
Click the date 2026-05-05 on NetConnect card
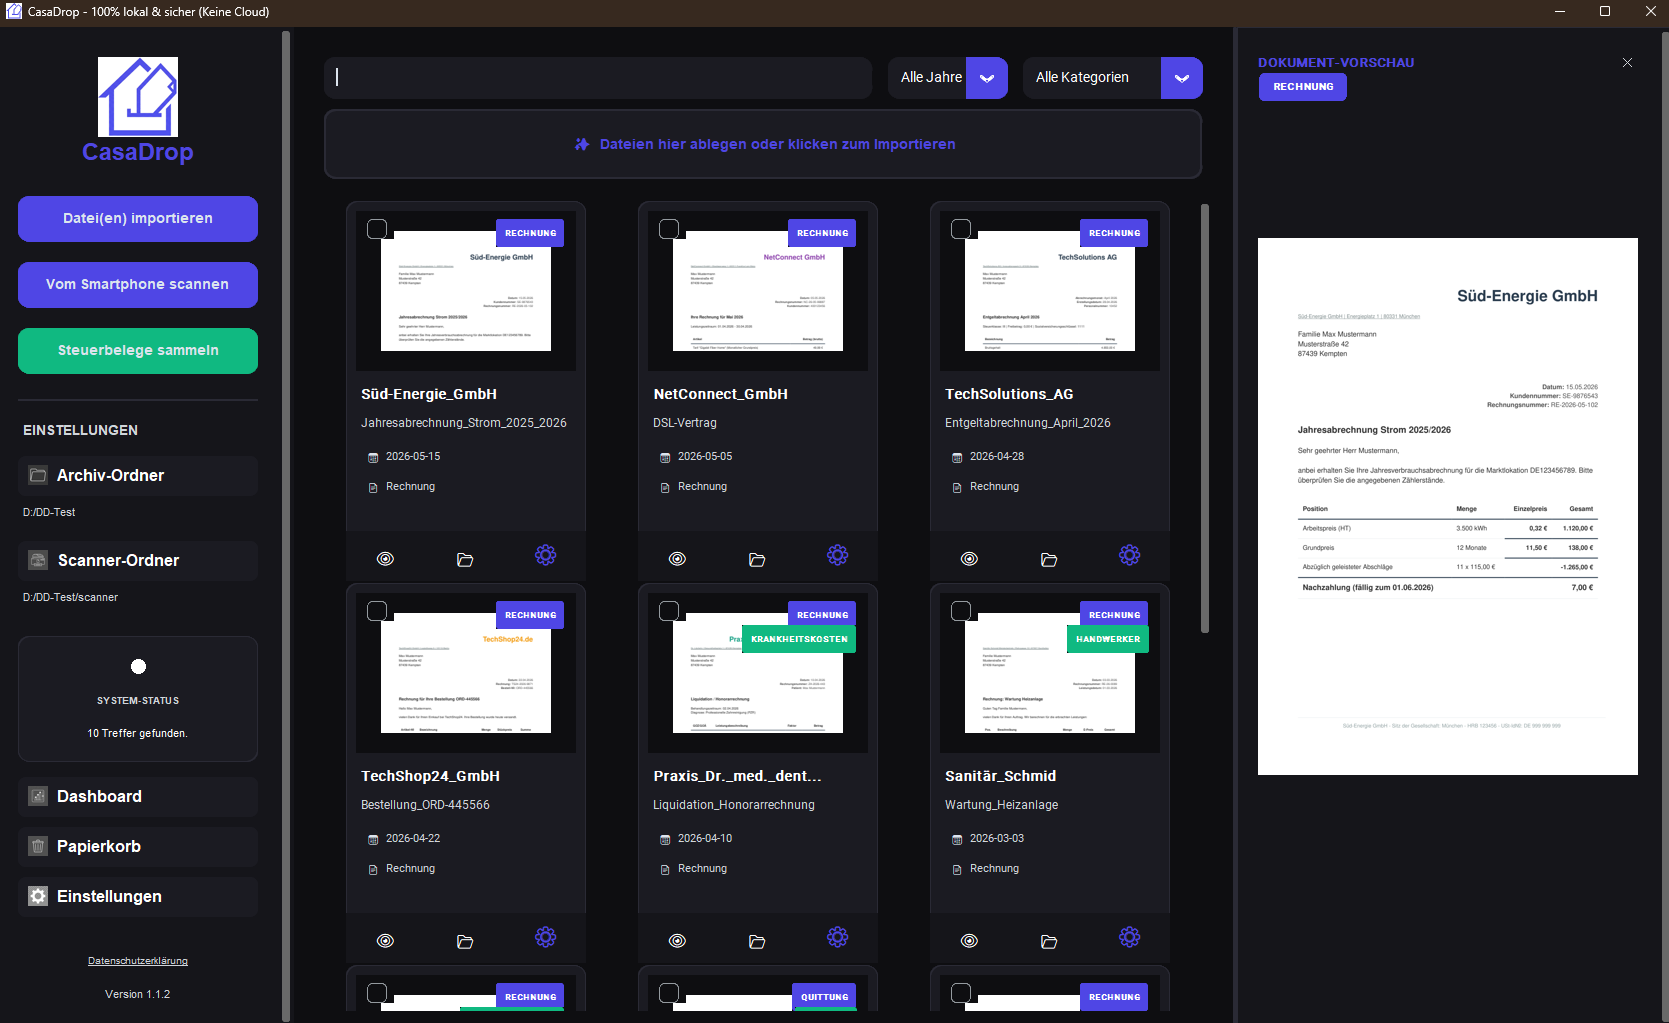click(705, 456)
